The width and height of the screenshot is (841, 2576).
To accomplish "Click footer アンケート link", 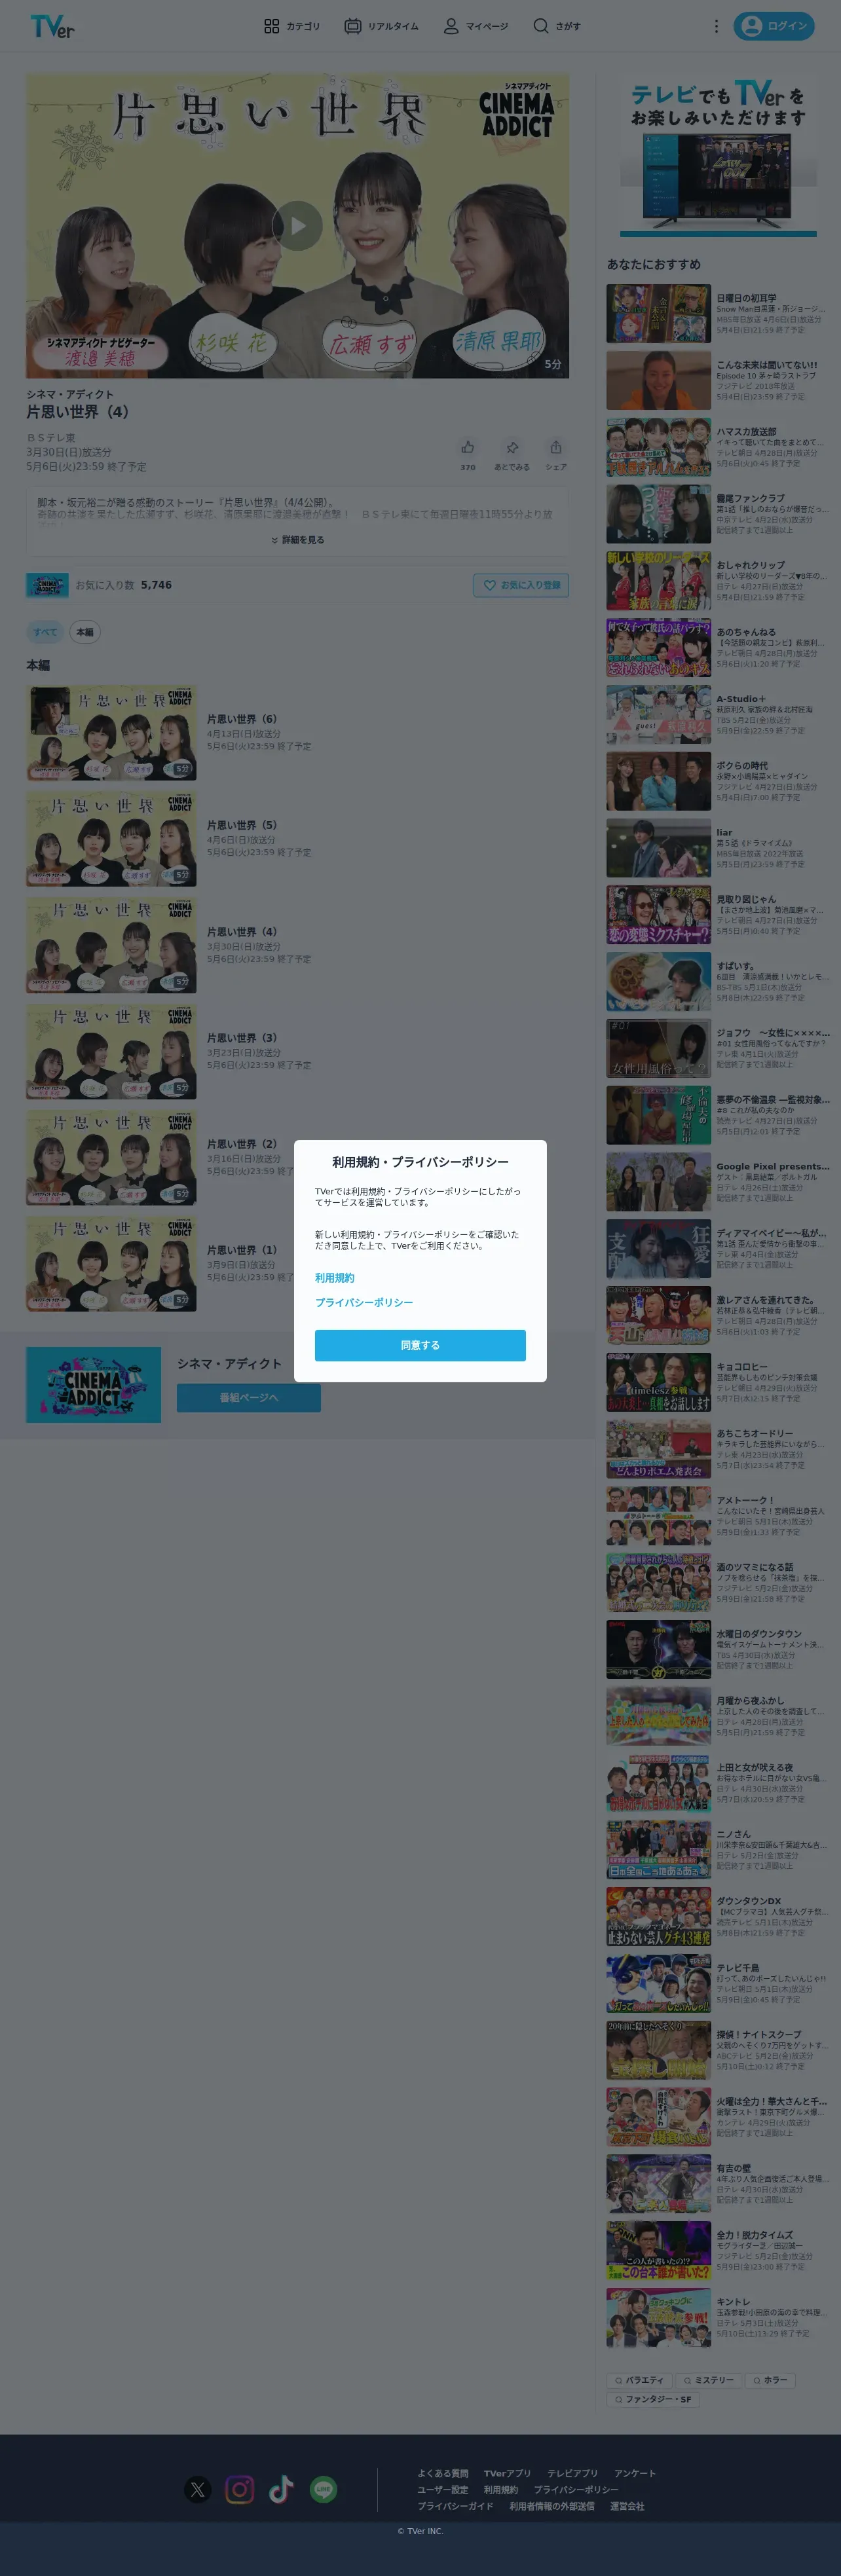I will tap(635, 2473).
